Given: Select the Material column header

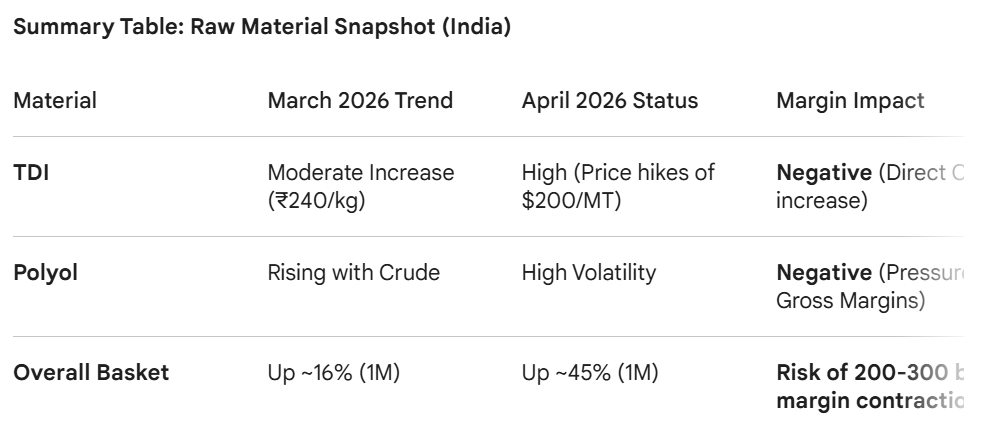Looking at the screenshot, I should pos(55,101).
